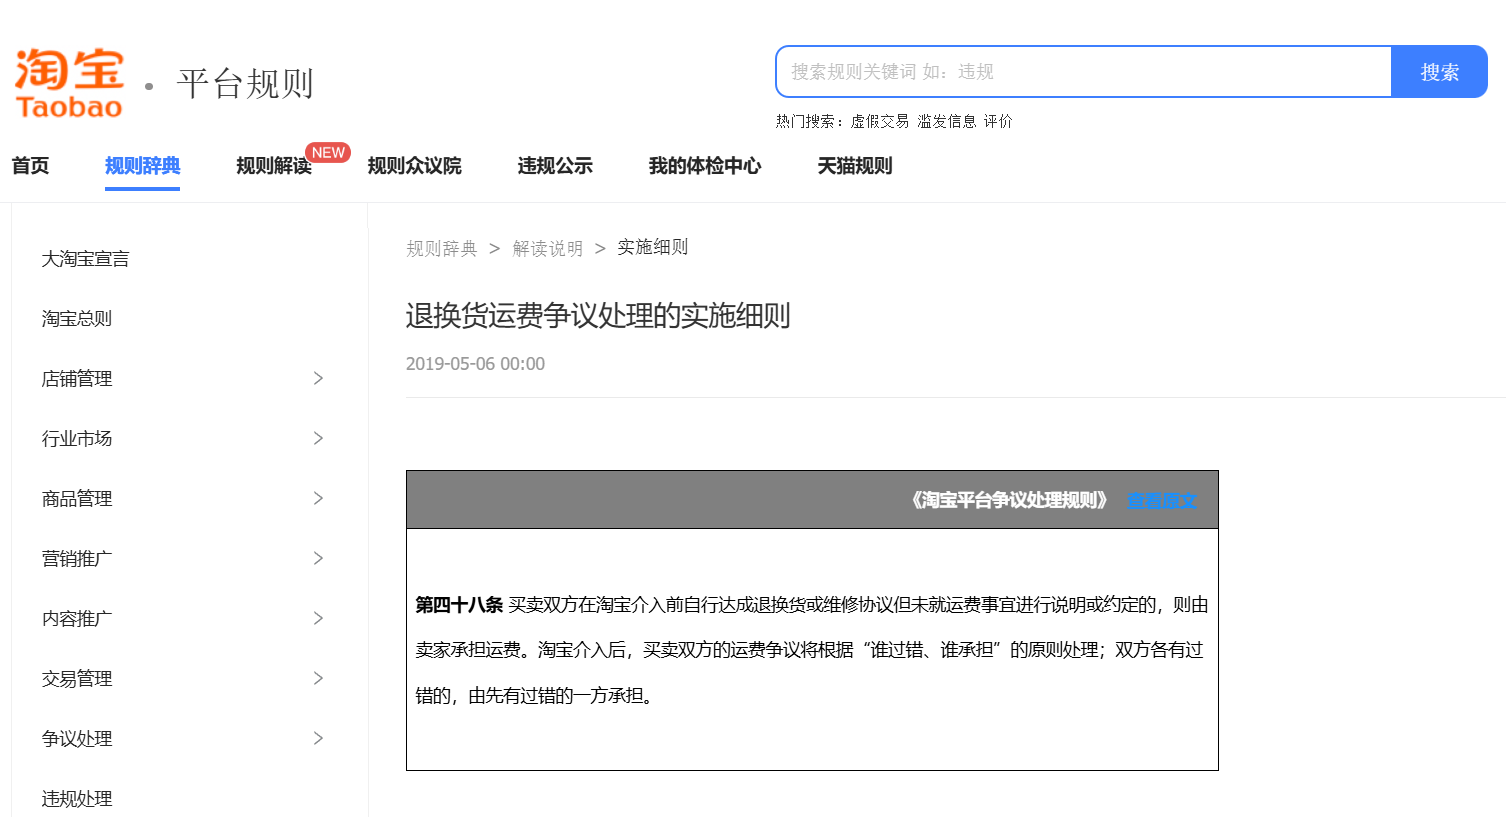The image size is (1506, 817).
Task: Select 店铺管理 sidebar item
Action: point(77,379)
